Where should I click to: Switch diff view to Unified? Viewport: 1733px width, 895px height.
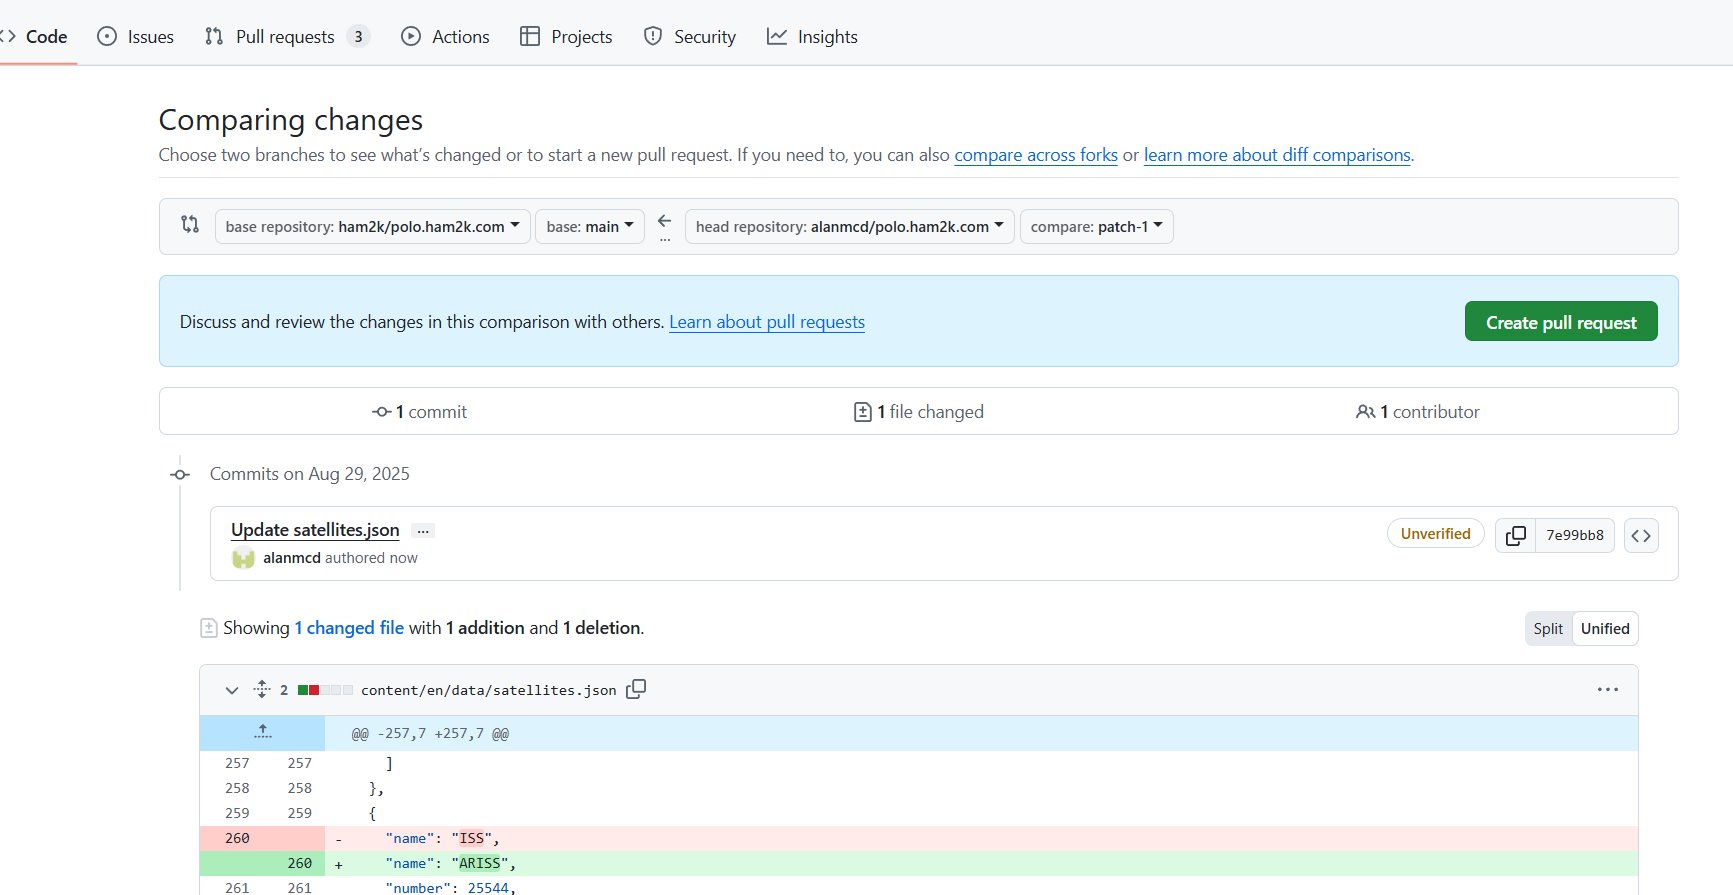coord(1604,628)
